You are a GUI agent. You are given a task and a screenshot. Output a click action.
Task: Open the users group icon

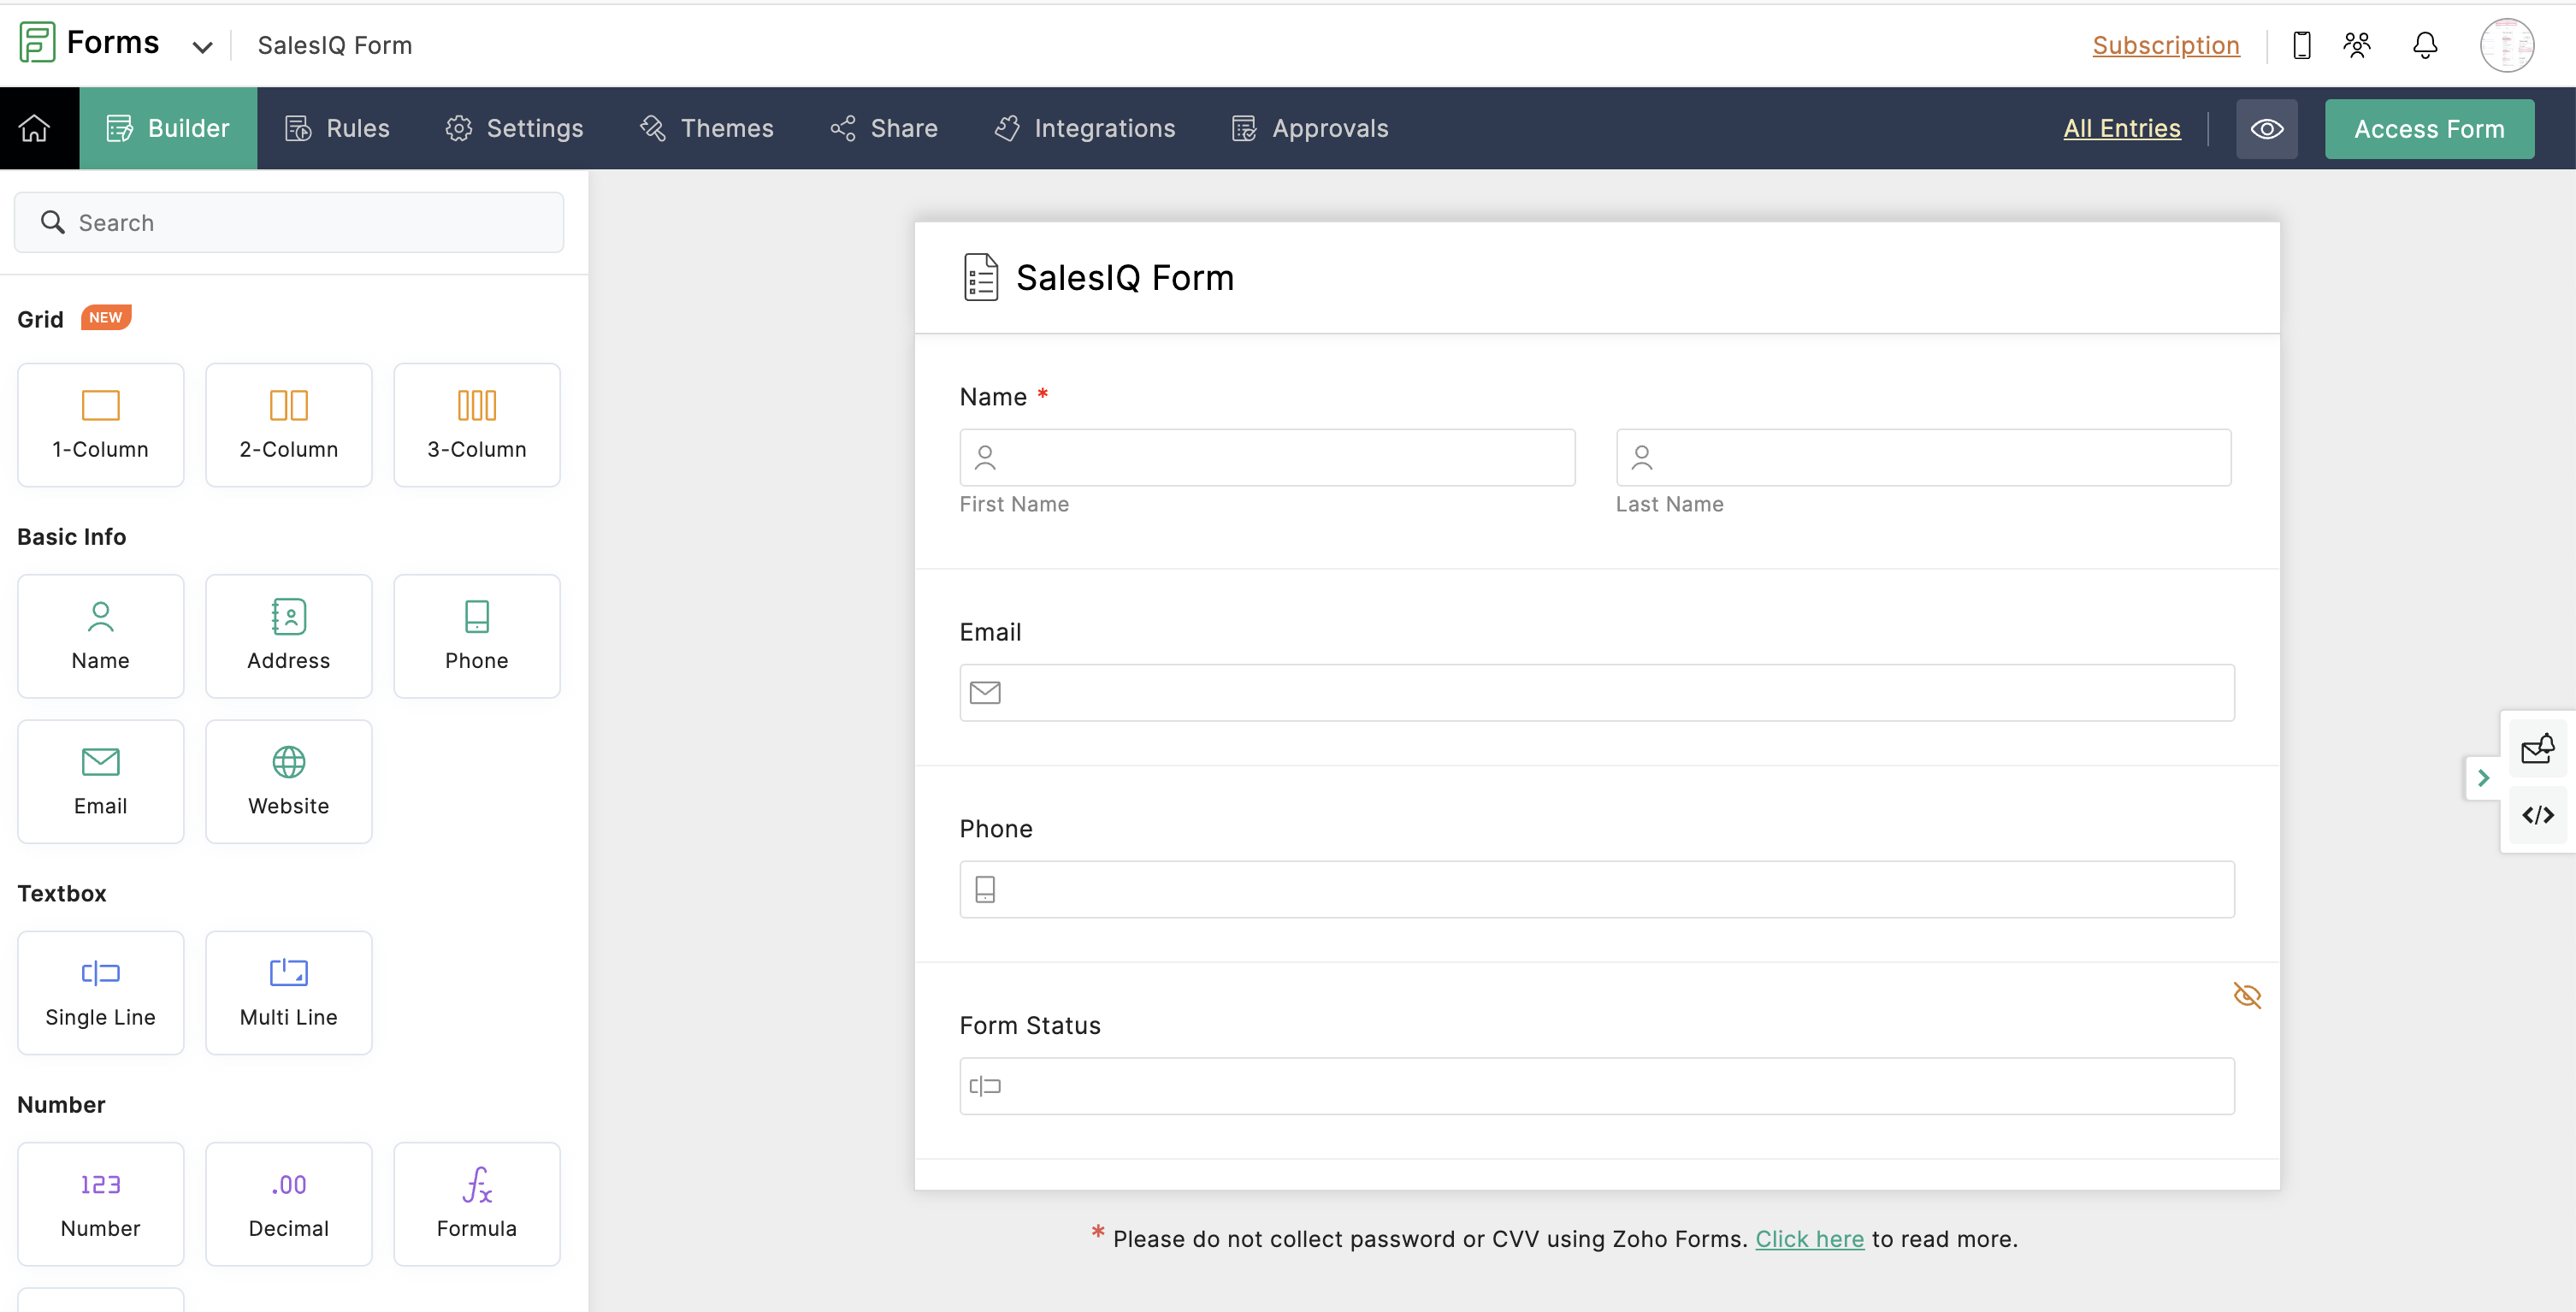pyautogui.click(x=2356, y=45)
